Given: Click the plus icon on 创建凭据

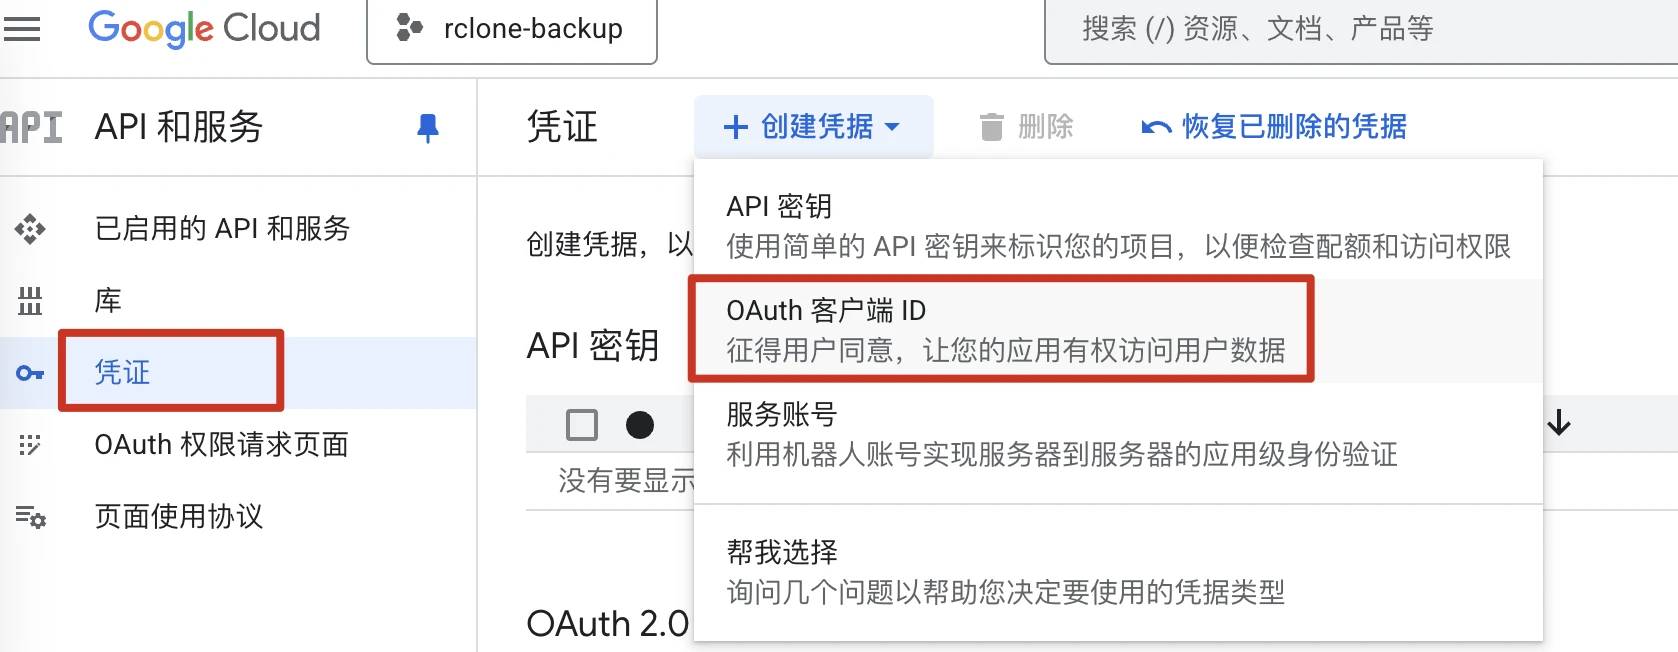Looking at the screenshot, I should 736,127.
